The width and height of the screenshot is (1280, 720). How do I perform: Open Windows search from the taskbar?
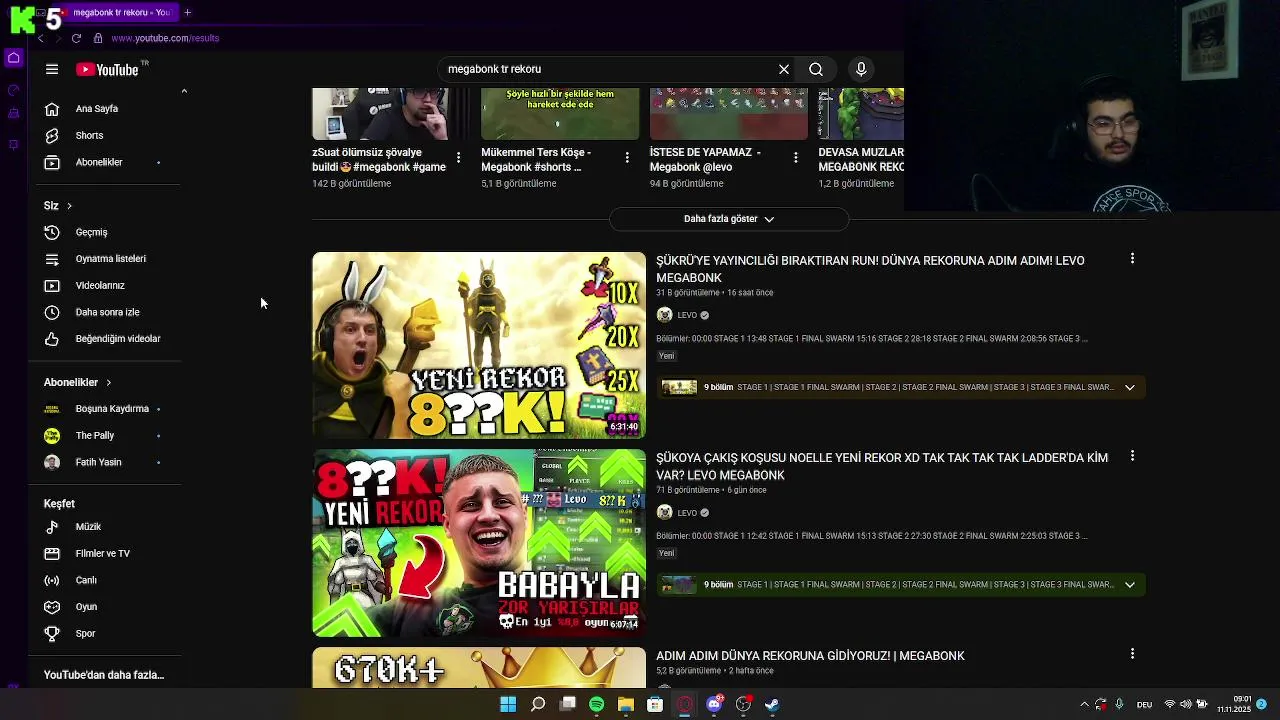(x=538, y=704)
